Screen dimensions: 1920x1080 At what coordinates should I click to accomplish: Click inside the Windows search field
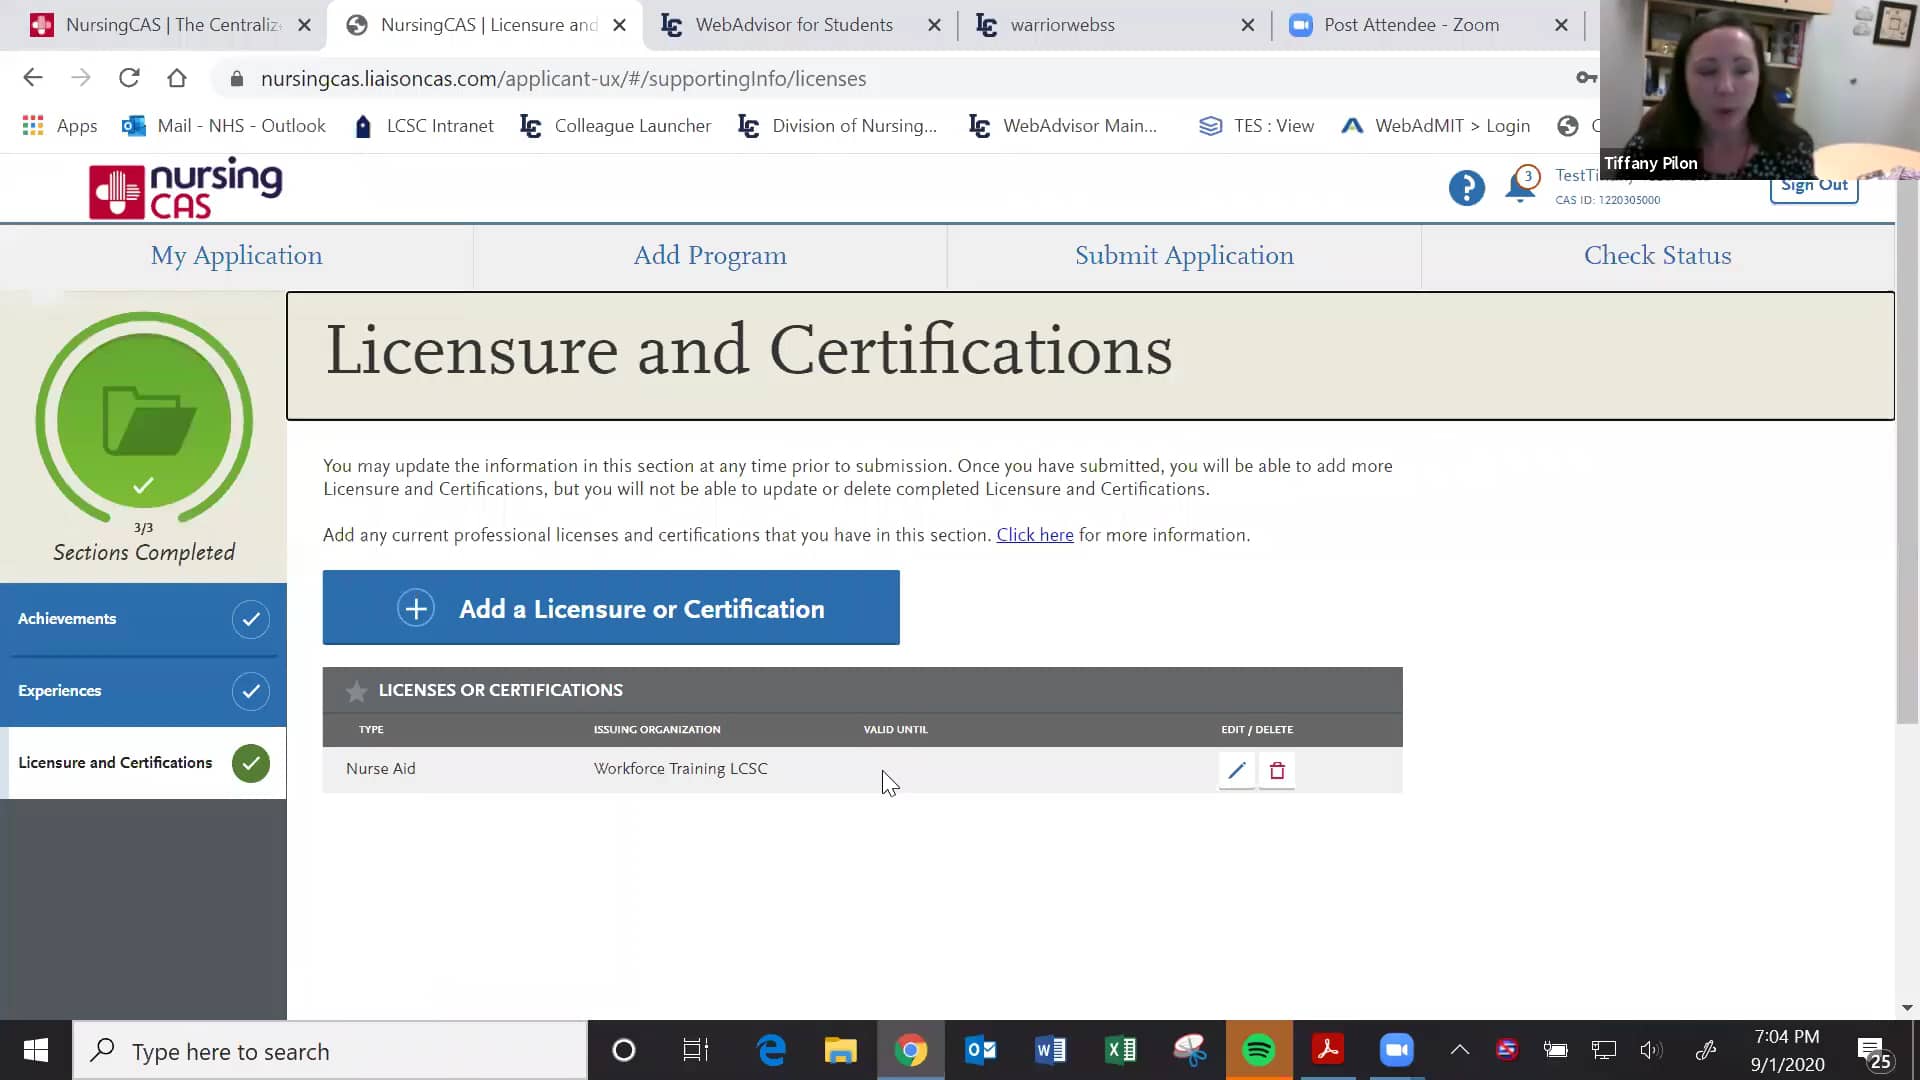tap(330, 1051)
